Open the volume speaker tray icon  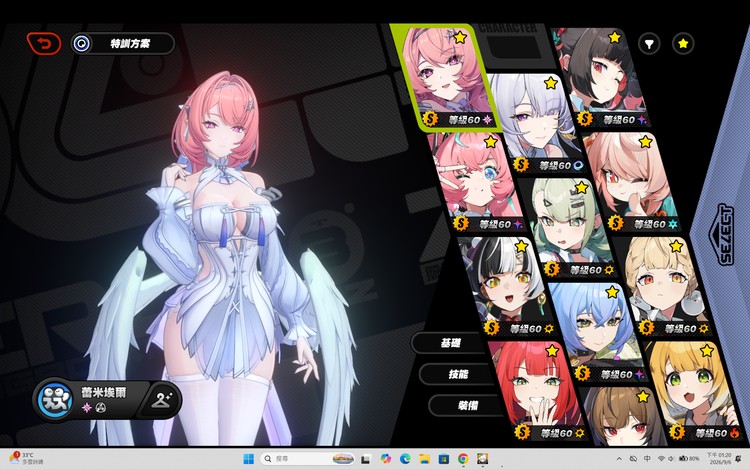pos(671,458)
